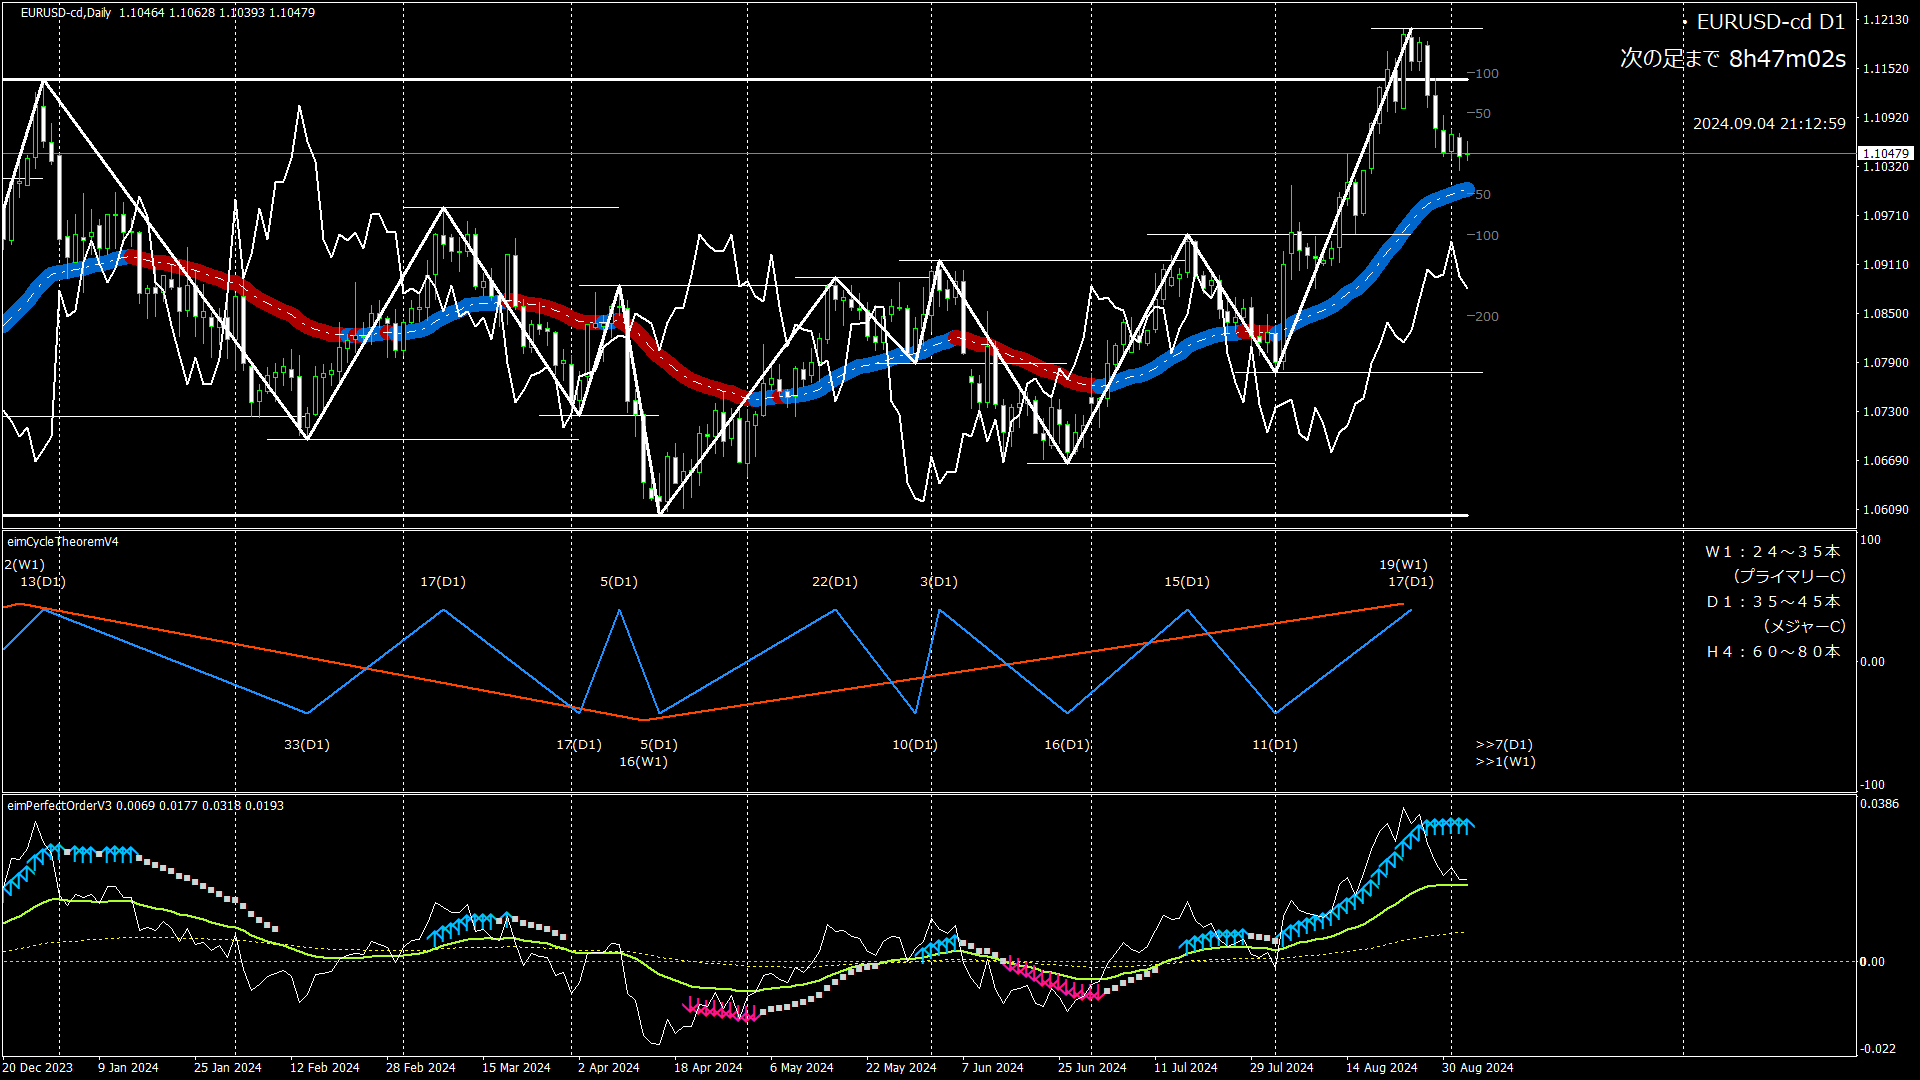Select the 16(W1) weekly bottom label
Image resolution: width=1920 pixels, height=1080 pixels.
click(643, 762)
